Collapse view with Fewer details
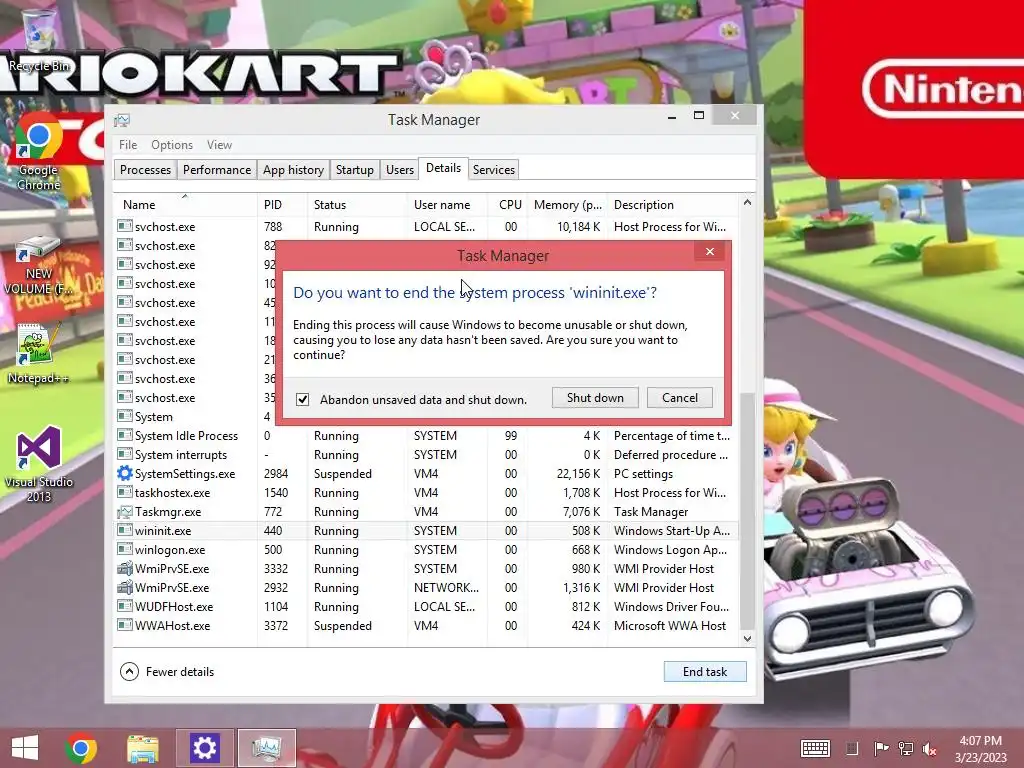This screenshot has height=768, width=1024. [167, 671]
